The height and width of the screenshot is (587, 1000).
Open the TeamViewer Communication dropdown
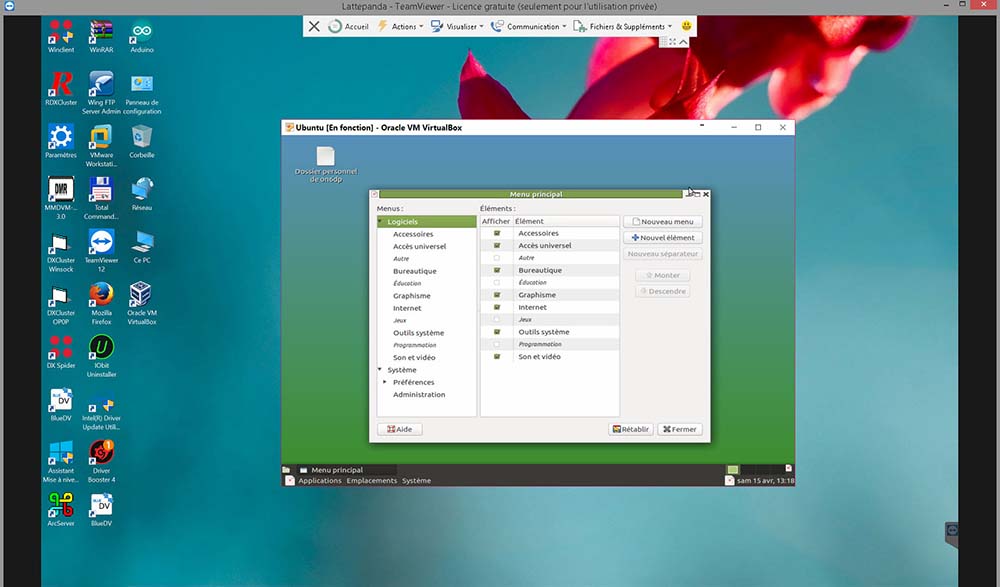coord(529,26)
